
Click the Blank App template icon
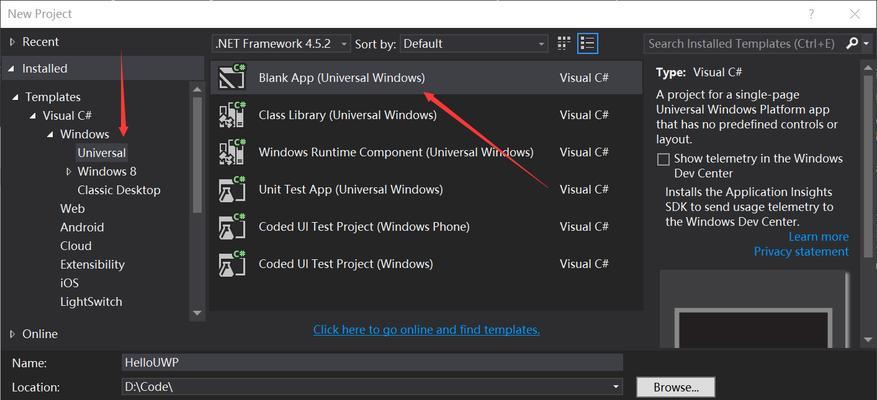[x=232, y=78]
